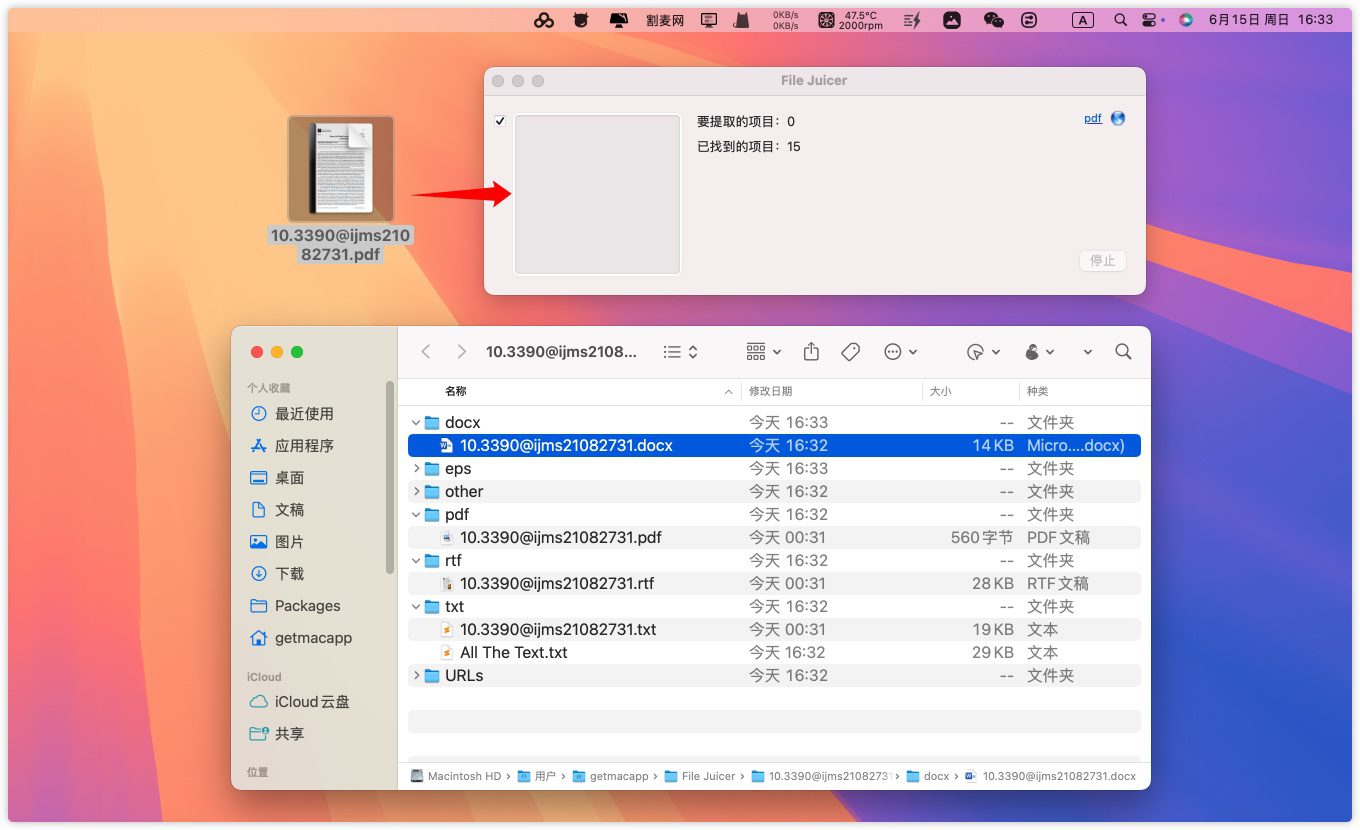Toggle the checkbox in File Juicer window

pyautogui.click(x=500, y=121)
